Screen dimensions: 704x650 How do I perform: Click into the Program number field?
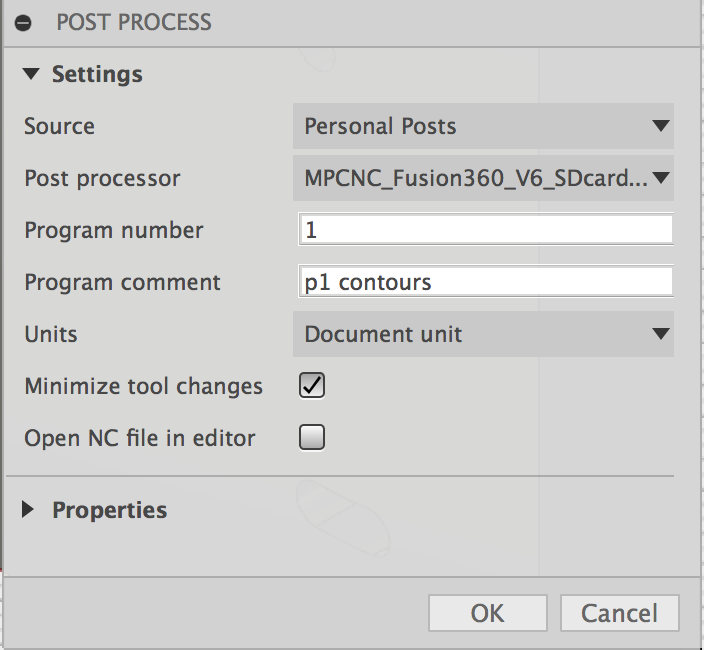(486, 229)
